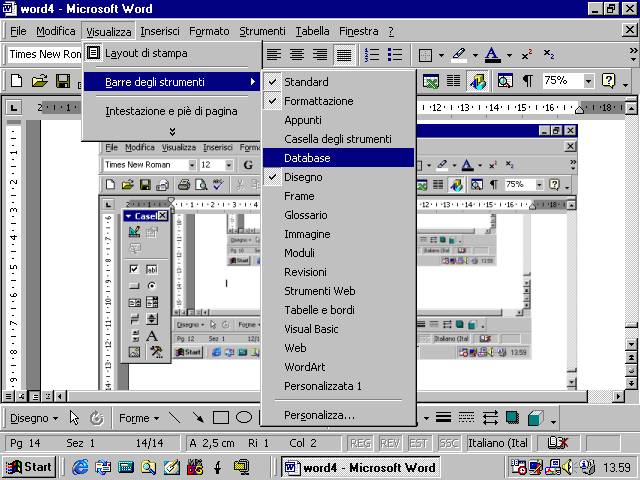This screenshot has width=640, height=480.
Task: Enable the WordArt toolbar
Action: [338, 367]
